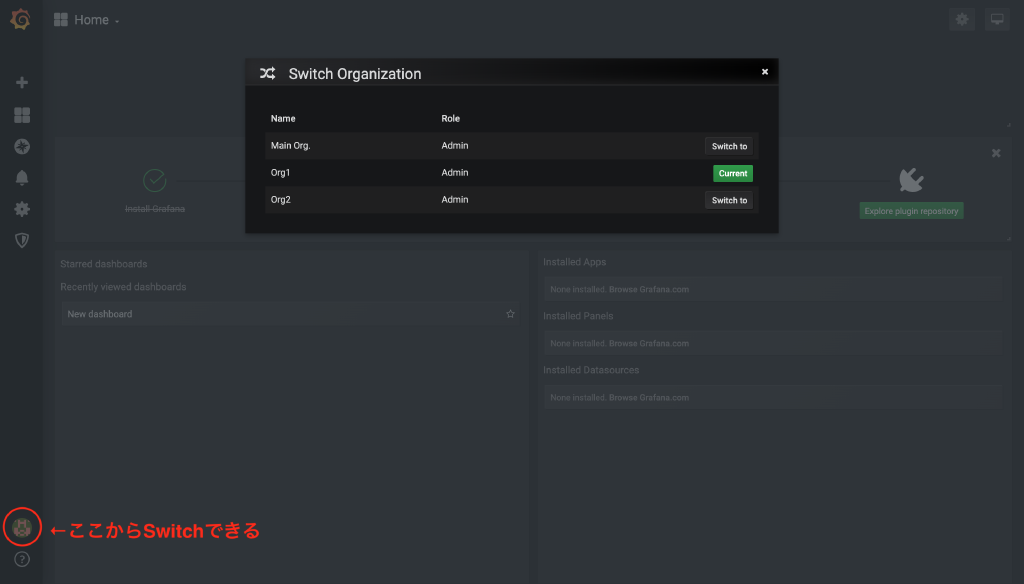
Task: Open Configuration gear in sidebar
Action: (x=22, y=209)
